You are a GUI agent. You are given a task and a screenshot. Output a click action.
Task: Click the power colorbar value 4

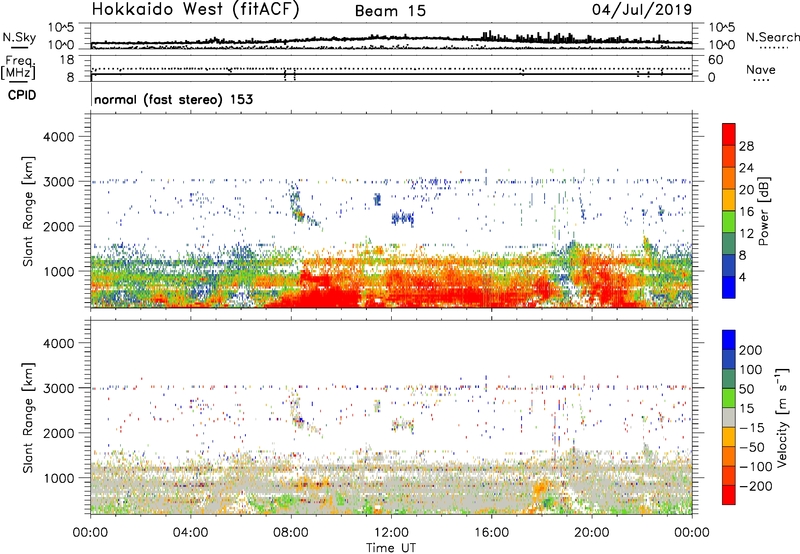tap(742, 278)
